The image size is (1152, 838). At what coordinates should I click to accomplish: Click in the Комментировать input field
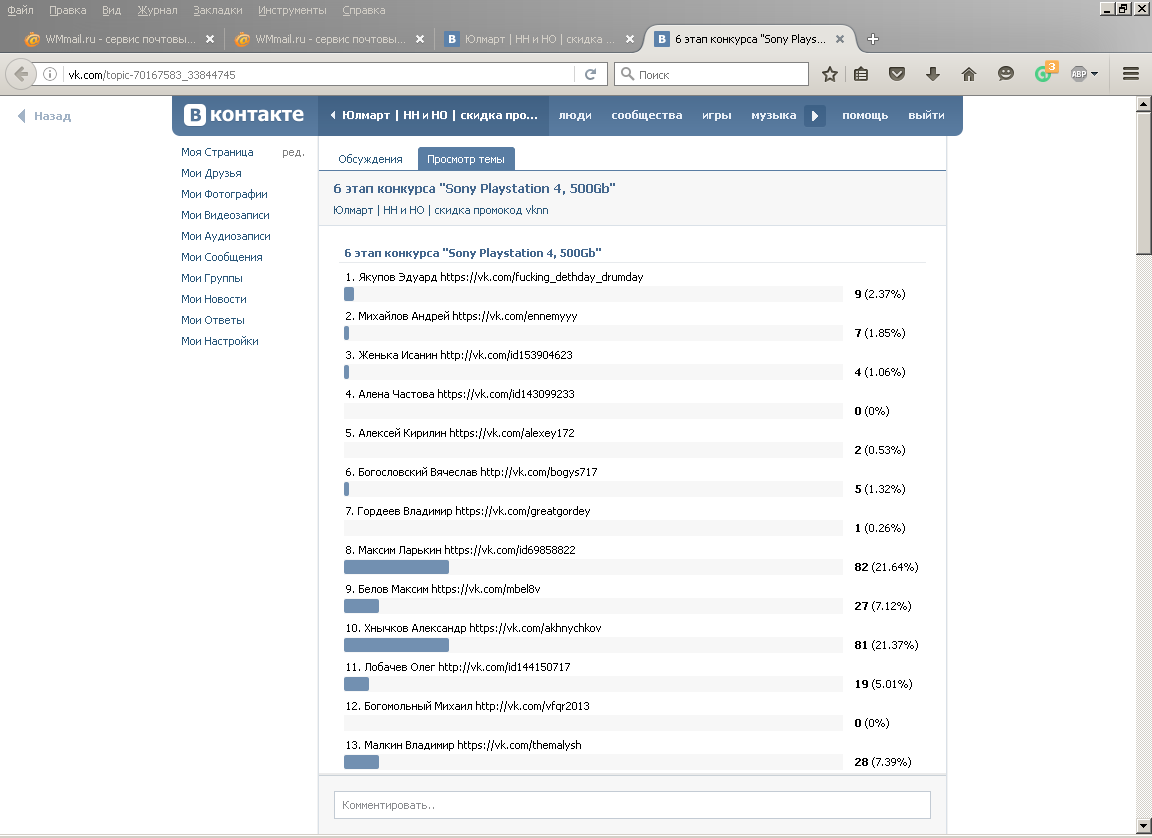coord(632,805)
